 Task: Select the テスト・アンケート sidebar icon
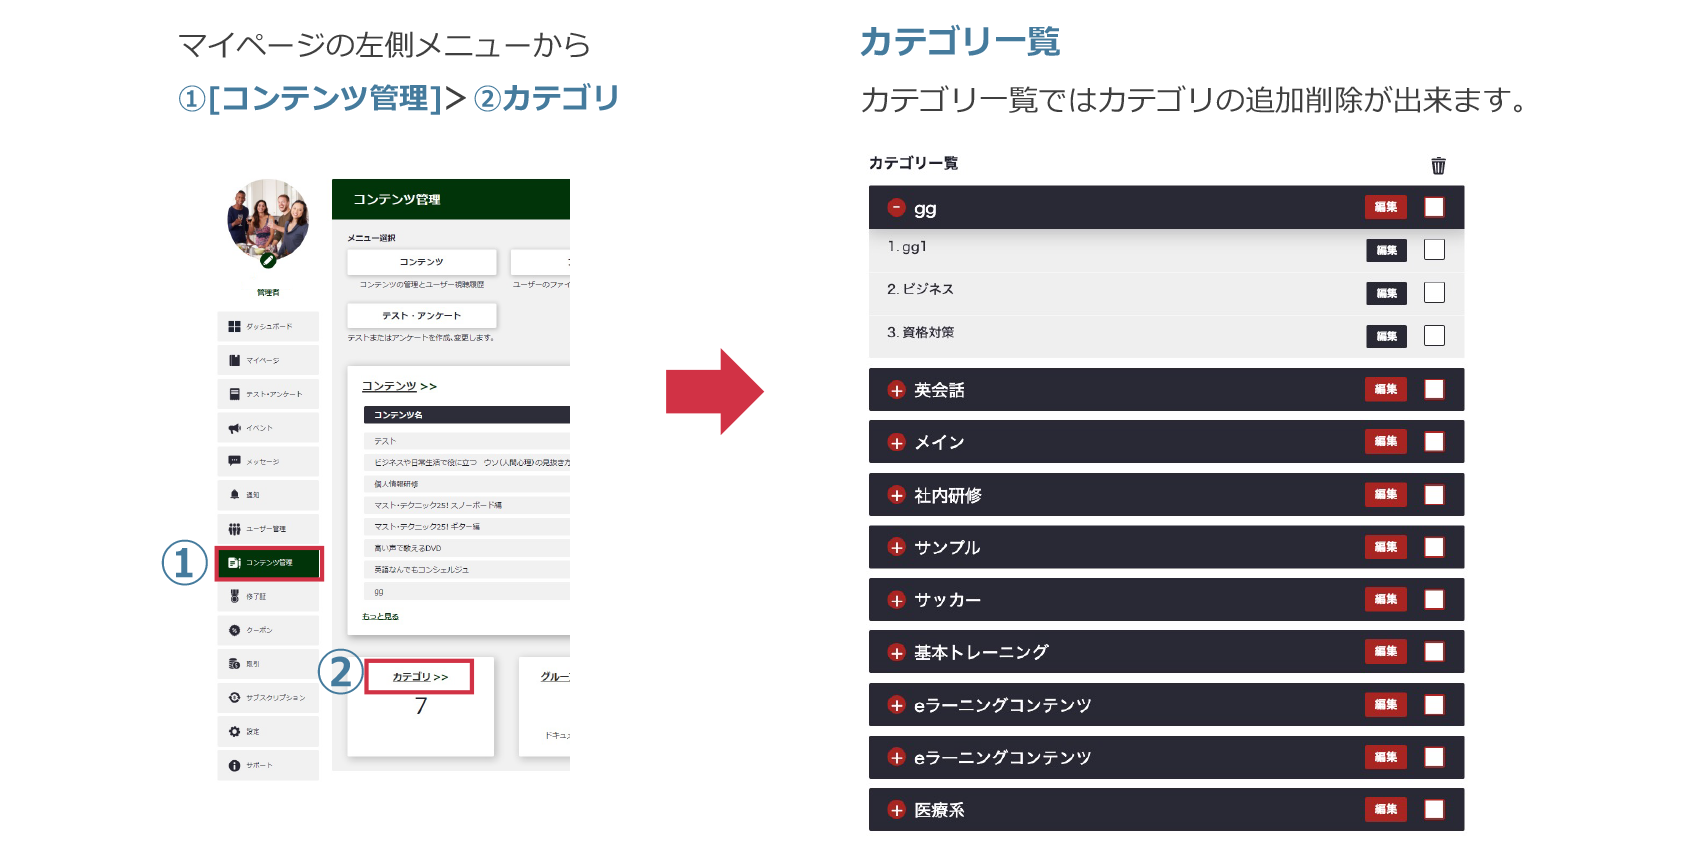point(234,394)
